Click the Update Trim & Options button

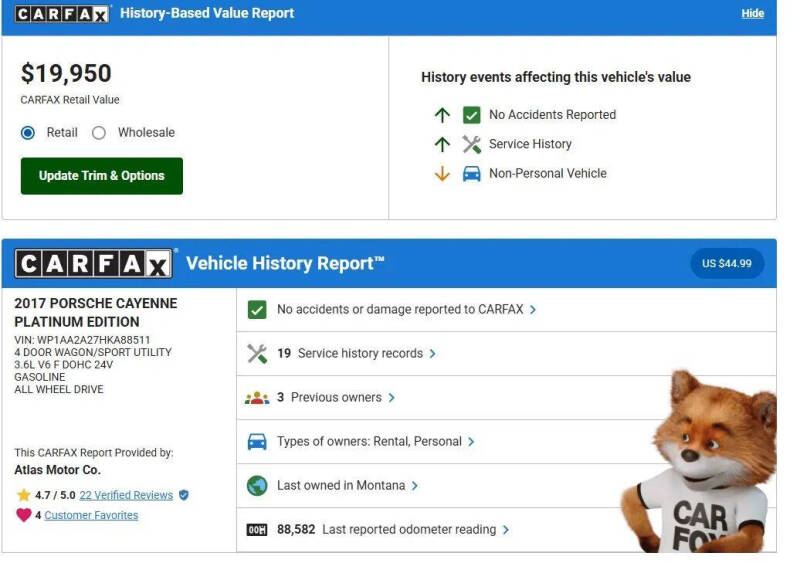point(102,176)
